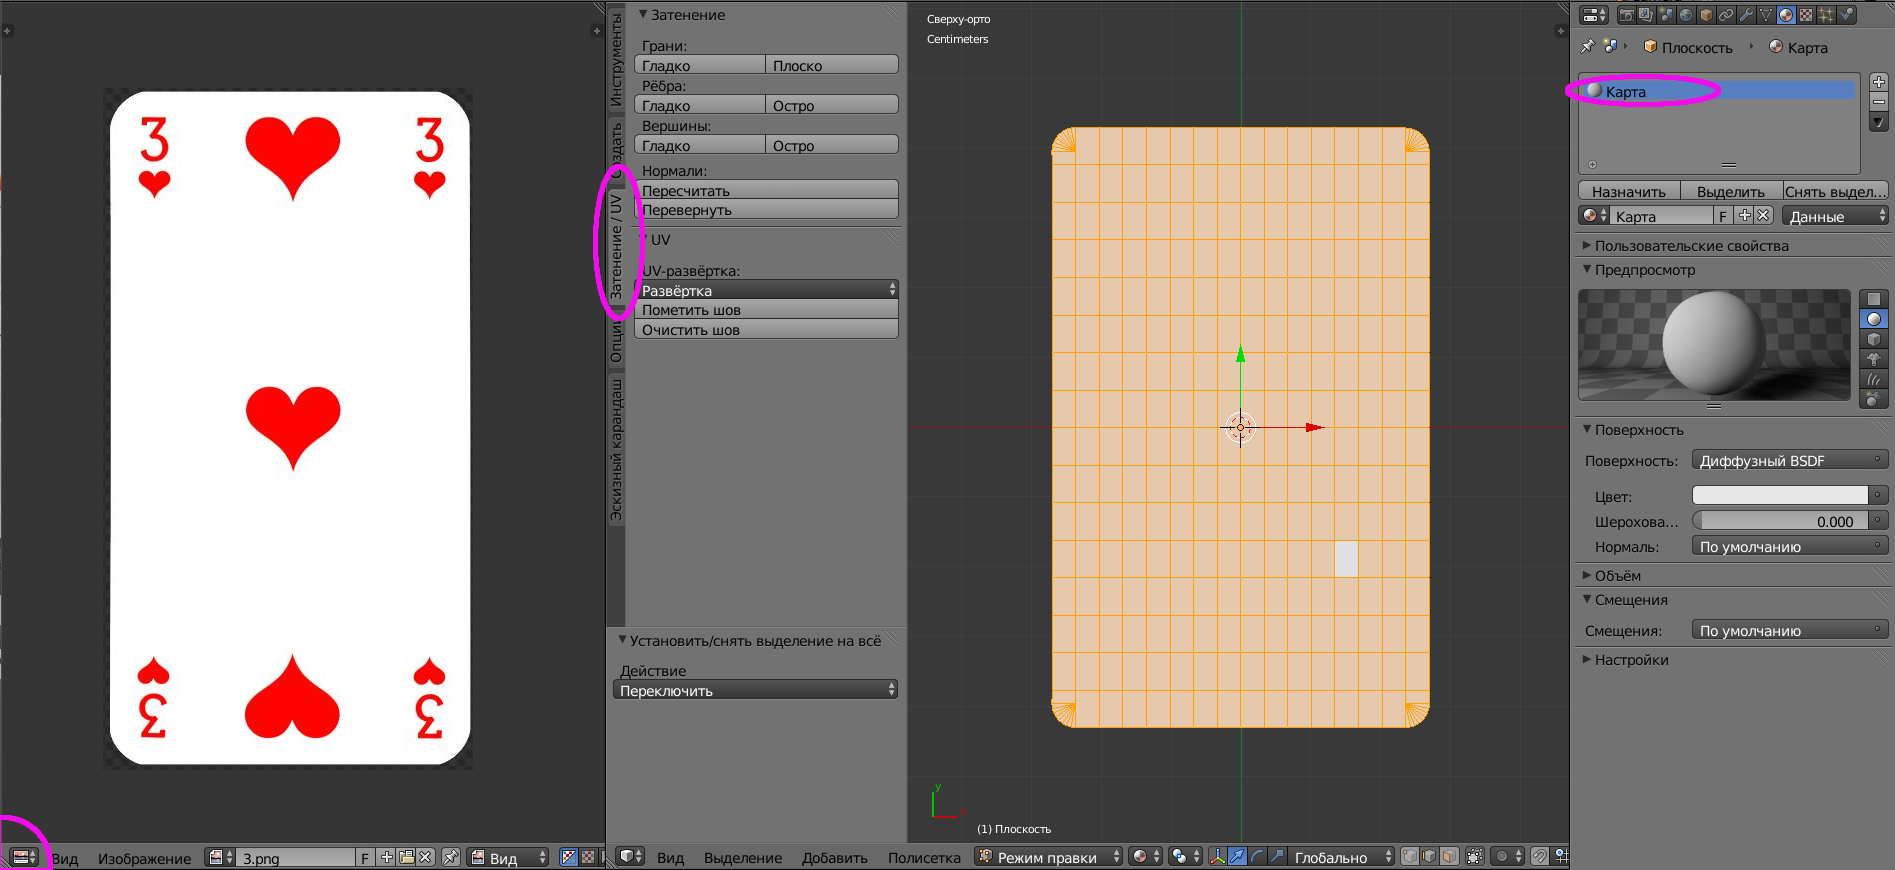Click the Назначить button
This screenshot has width=1895, height=870.
coord(1628,191)
